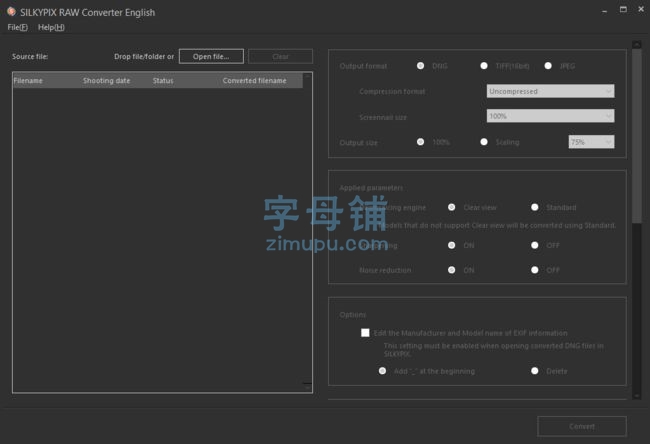Close the SILKYPIX RAW Converter window
The height and width of the screenshot is (444, 650).
pos(641,9)
